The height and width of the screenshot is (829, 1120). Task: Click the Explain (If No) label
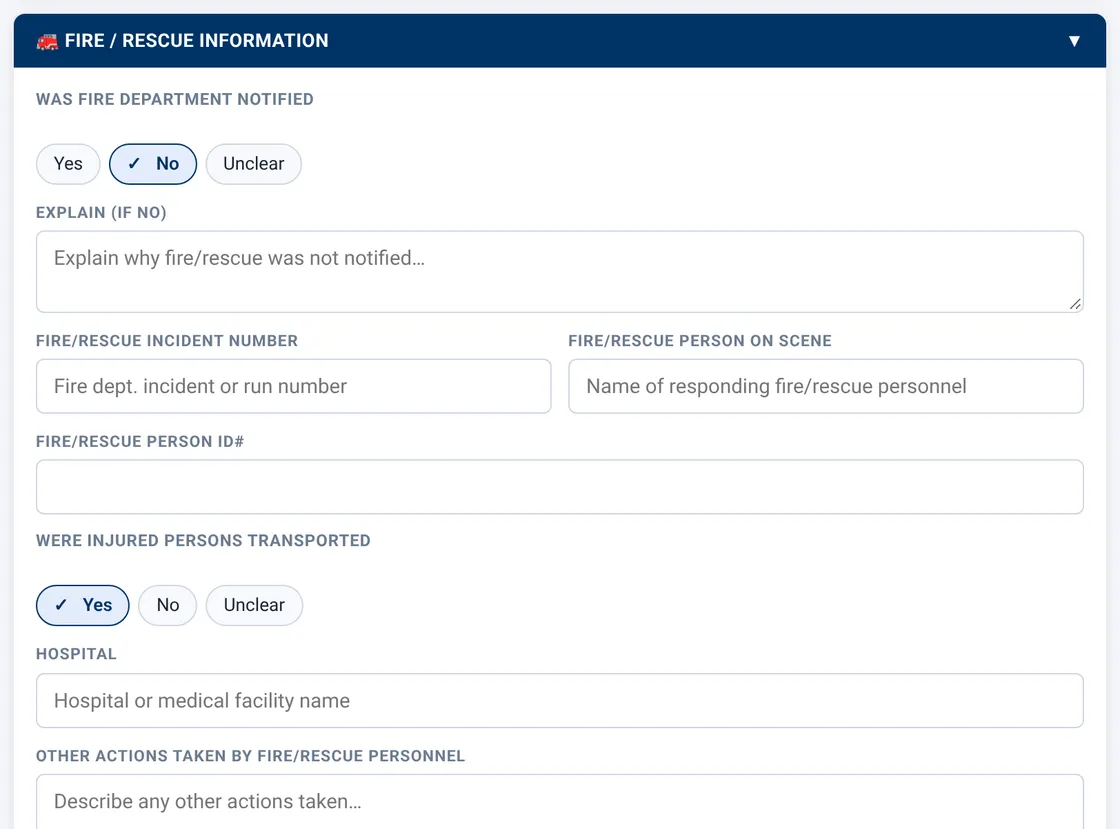101,213
